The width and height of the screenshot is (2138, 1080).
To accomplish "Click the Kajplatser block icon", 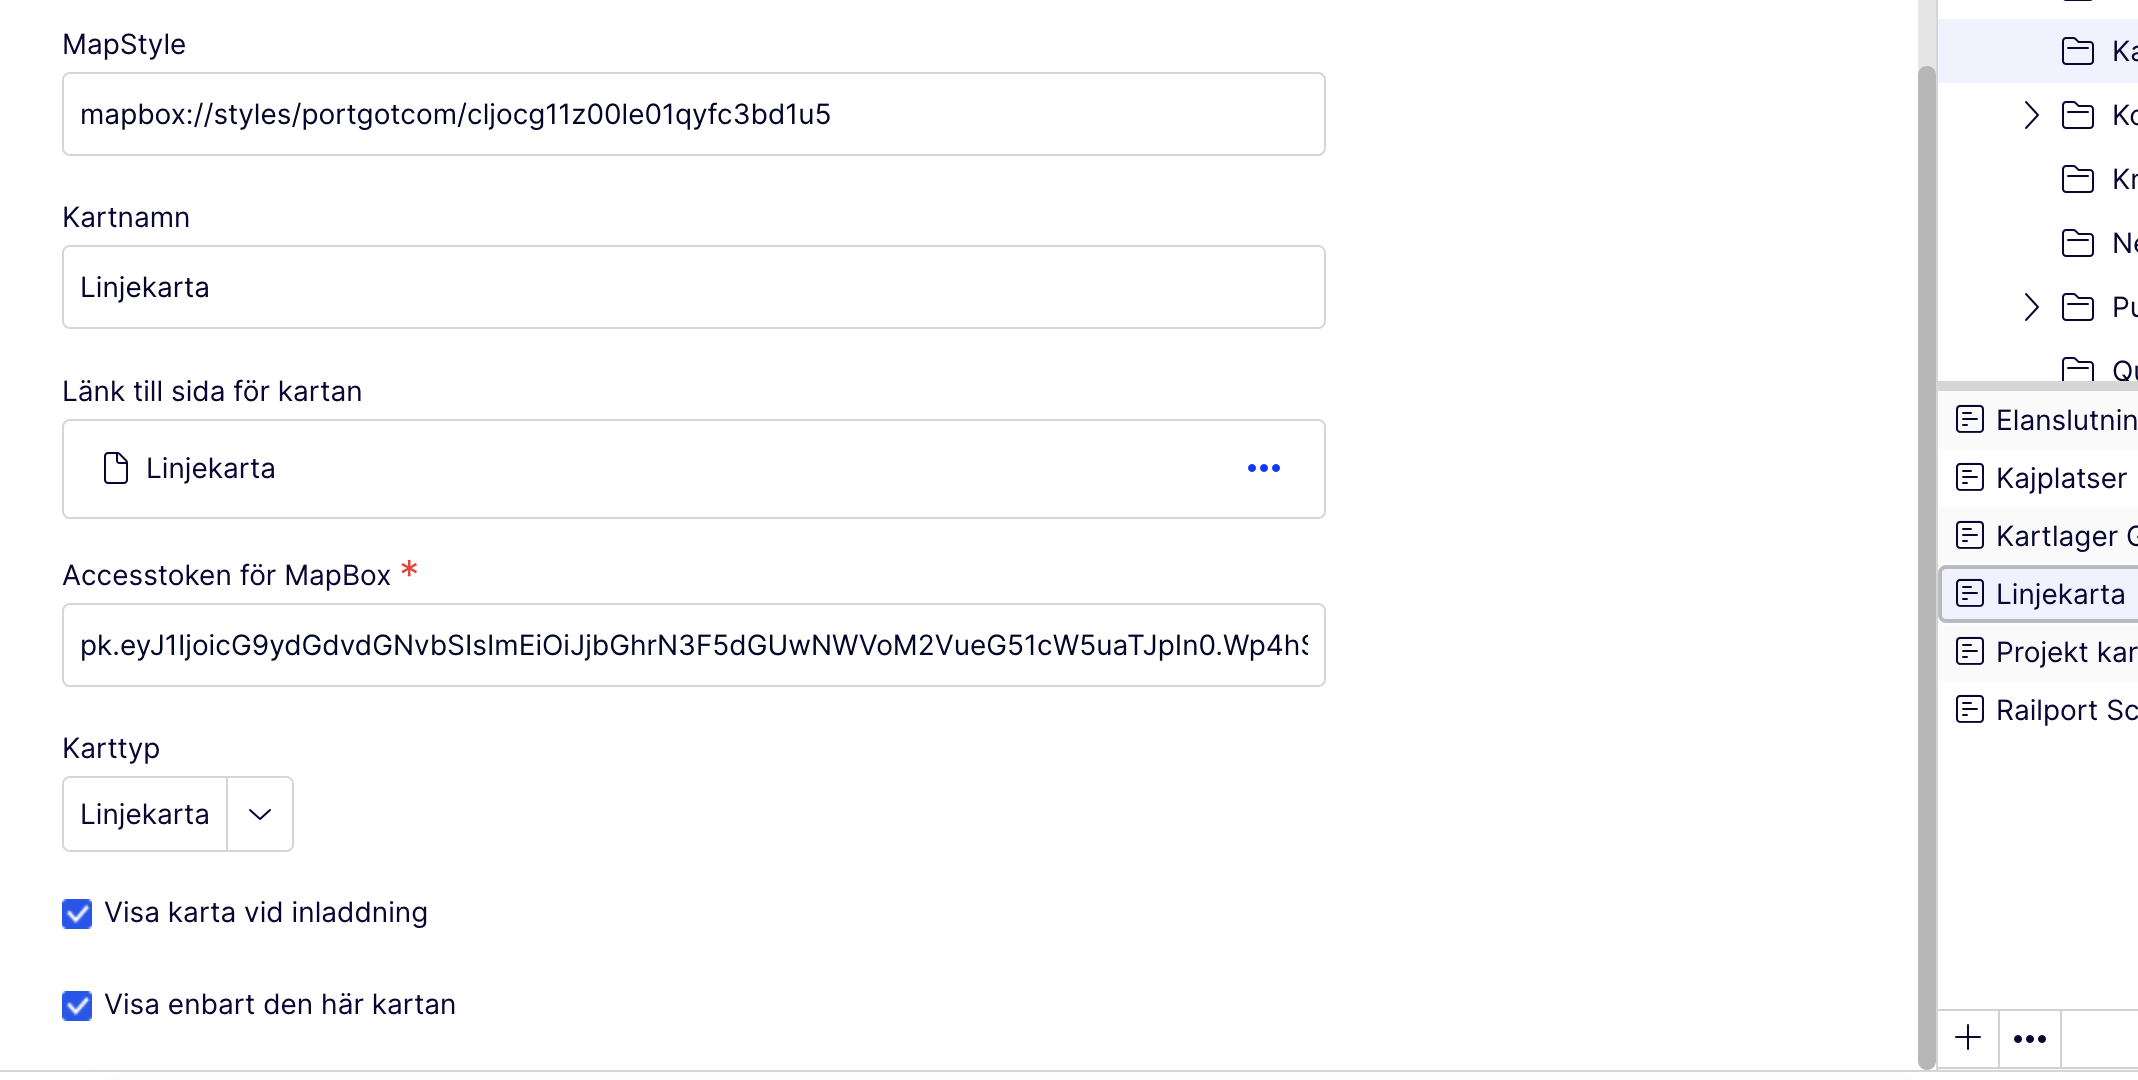I will (x=1970, y=477).
